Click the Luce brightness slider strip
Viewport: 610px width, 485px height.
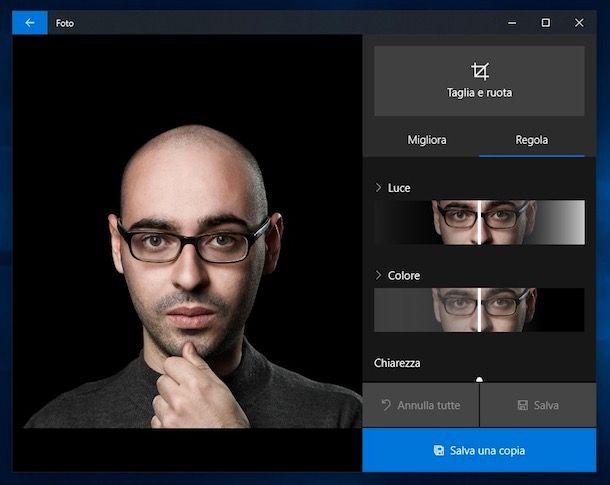pyautogui.click(x=479, y=222)
